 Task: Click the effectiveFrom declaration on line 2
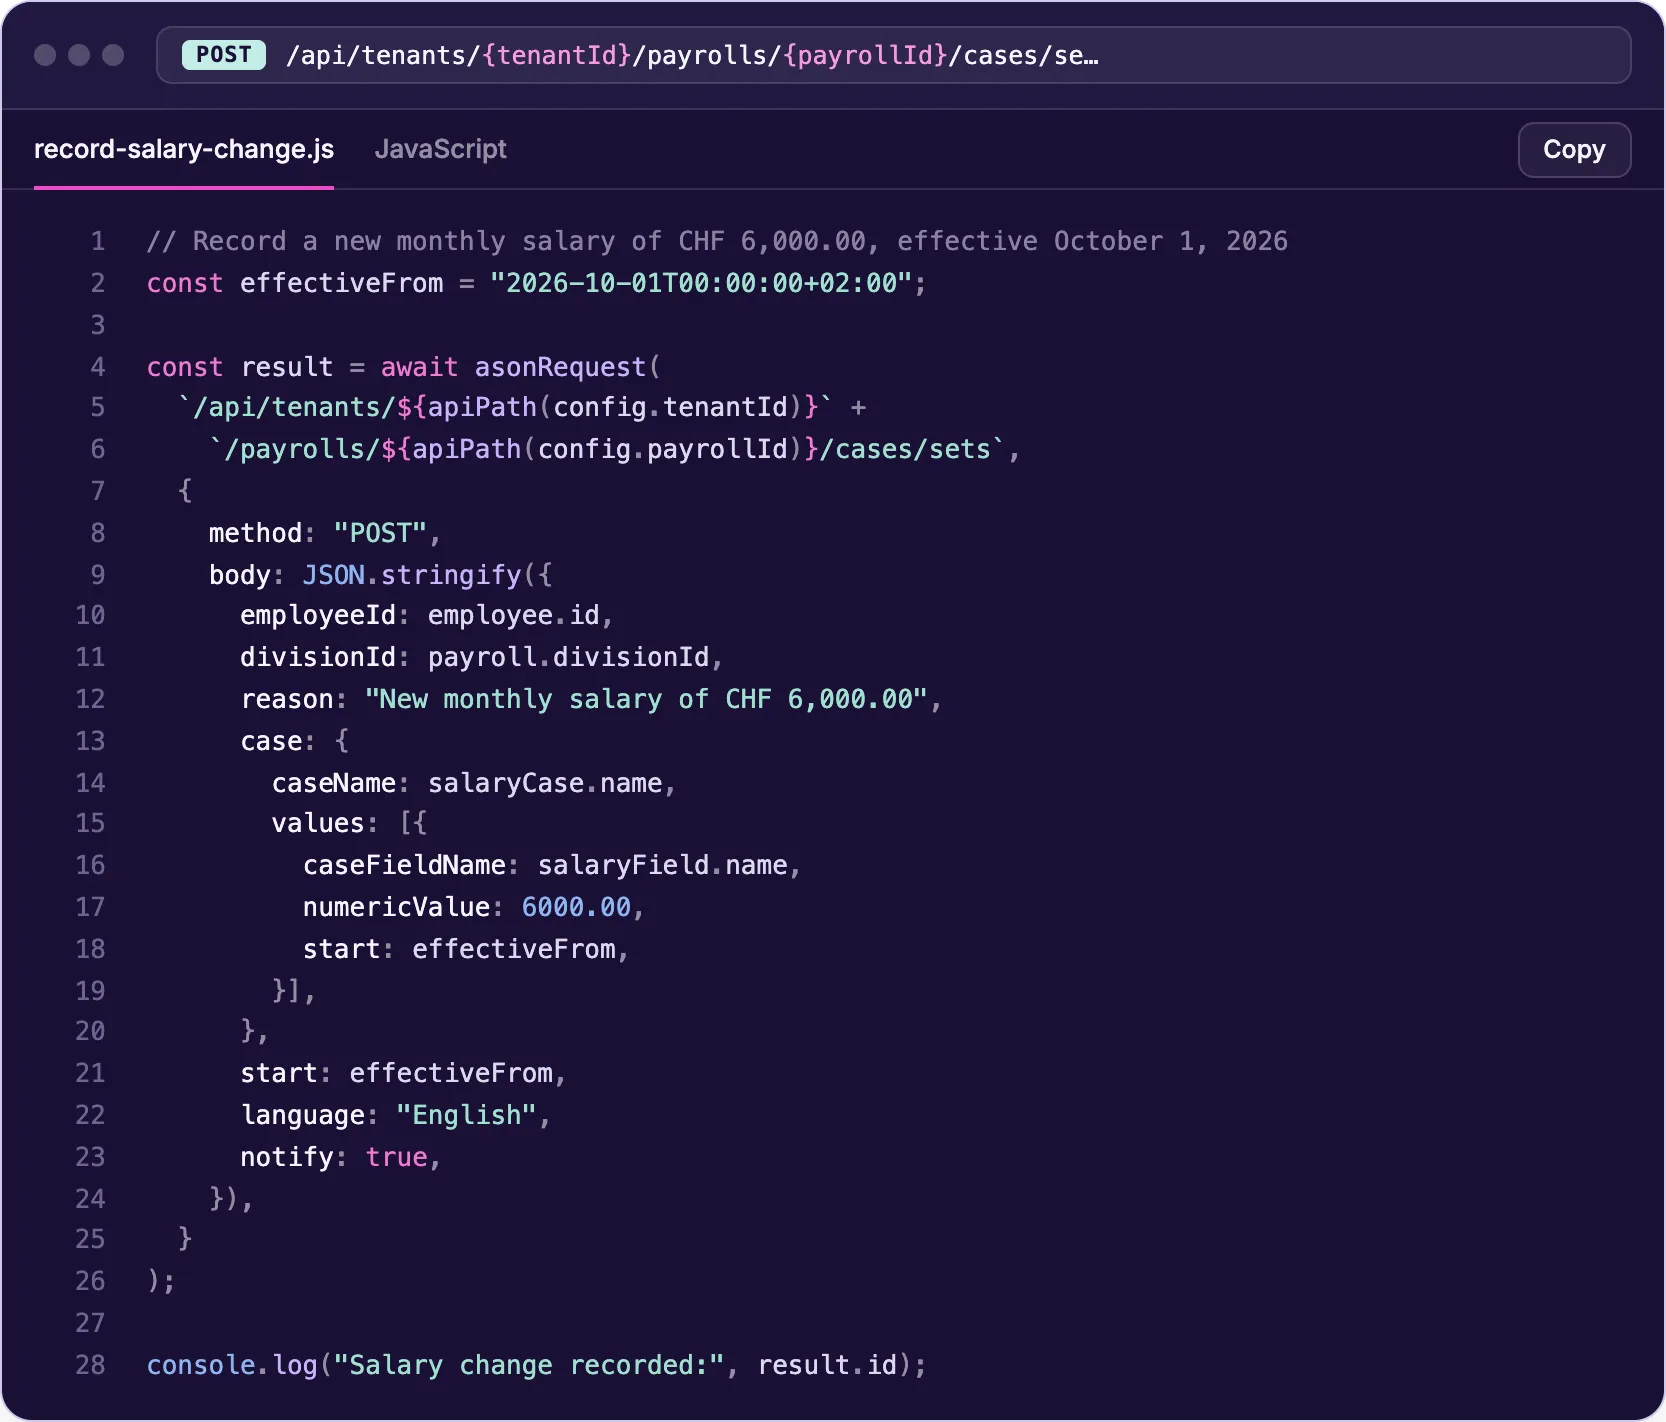click(342, 283)
